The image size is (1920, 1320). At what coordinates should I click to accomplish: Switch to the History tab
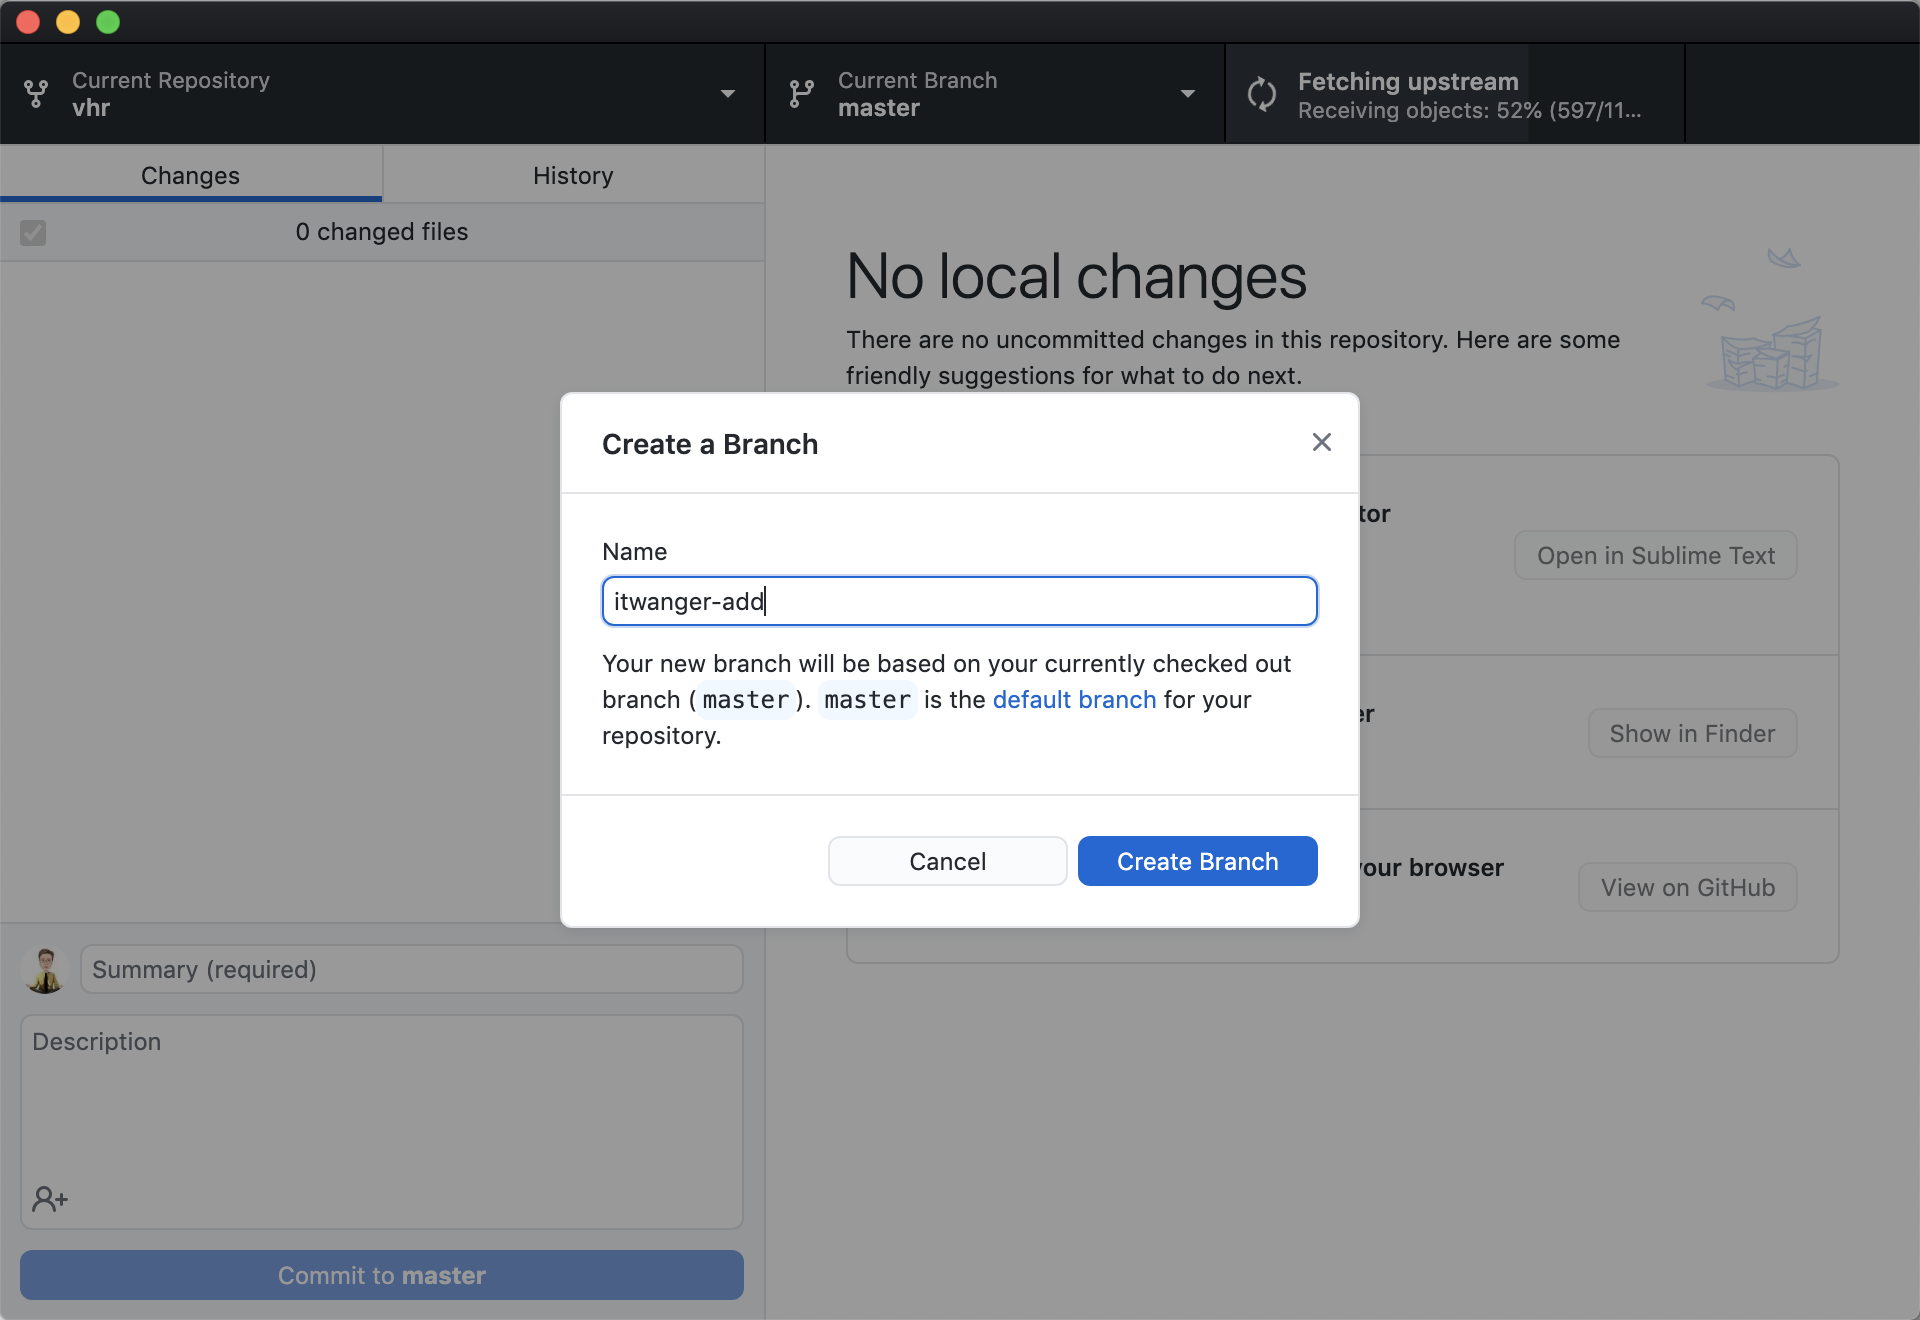pos(574,175)
